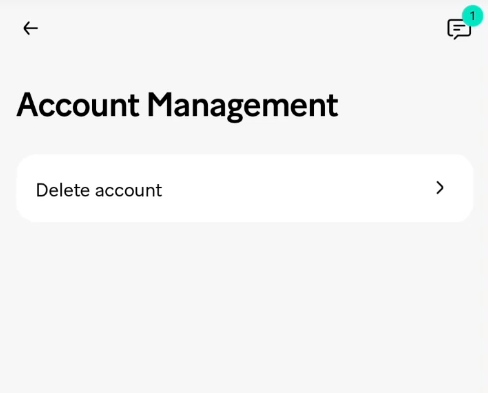Screen dimensions: 488x393
Task: Tap the green notification badge showing 1
Action: click(472, 16)
